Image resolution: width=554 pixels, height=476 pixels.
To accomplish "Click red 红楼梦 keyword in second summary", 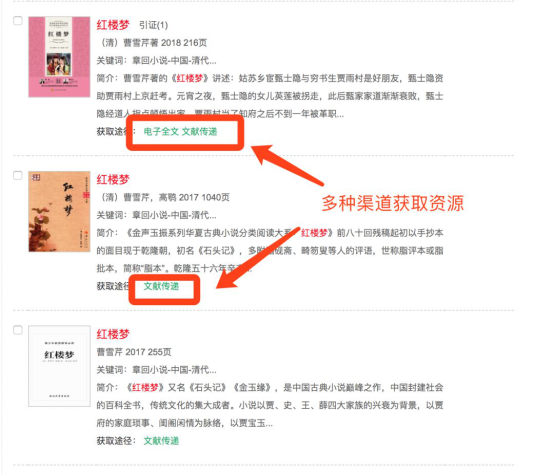I will point(314,233).
